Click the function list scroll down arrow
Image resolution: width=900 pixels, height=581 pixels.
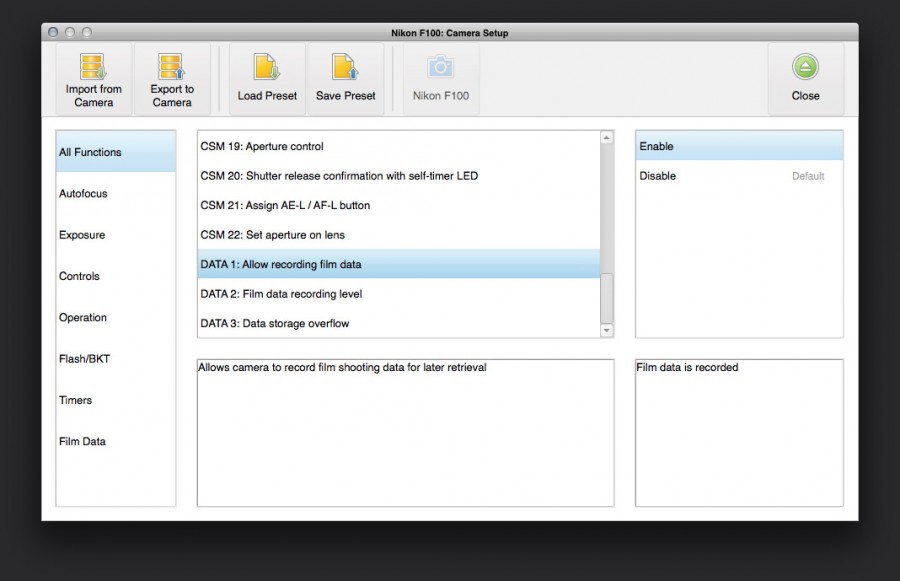pyautogui.click(x=607, y=331)
